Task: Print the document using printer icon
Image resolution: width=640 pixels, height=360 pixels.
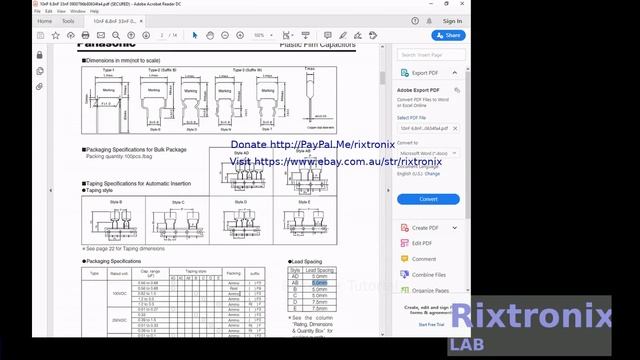Action: tap(85, 36)
